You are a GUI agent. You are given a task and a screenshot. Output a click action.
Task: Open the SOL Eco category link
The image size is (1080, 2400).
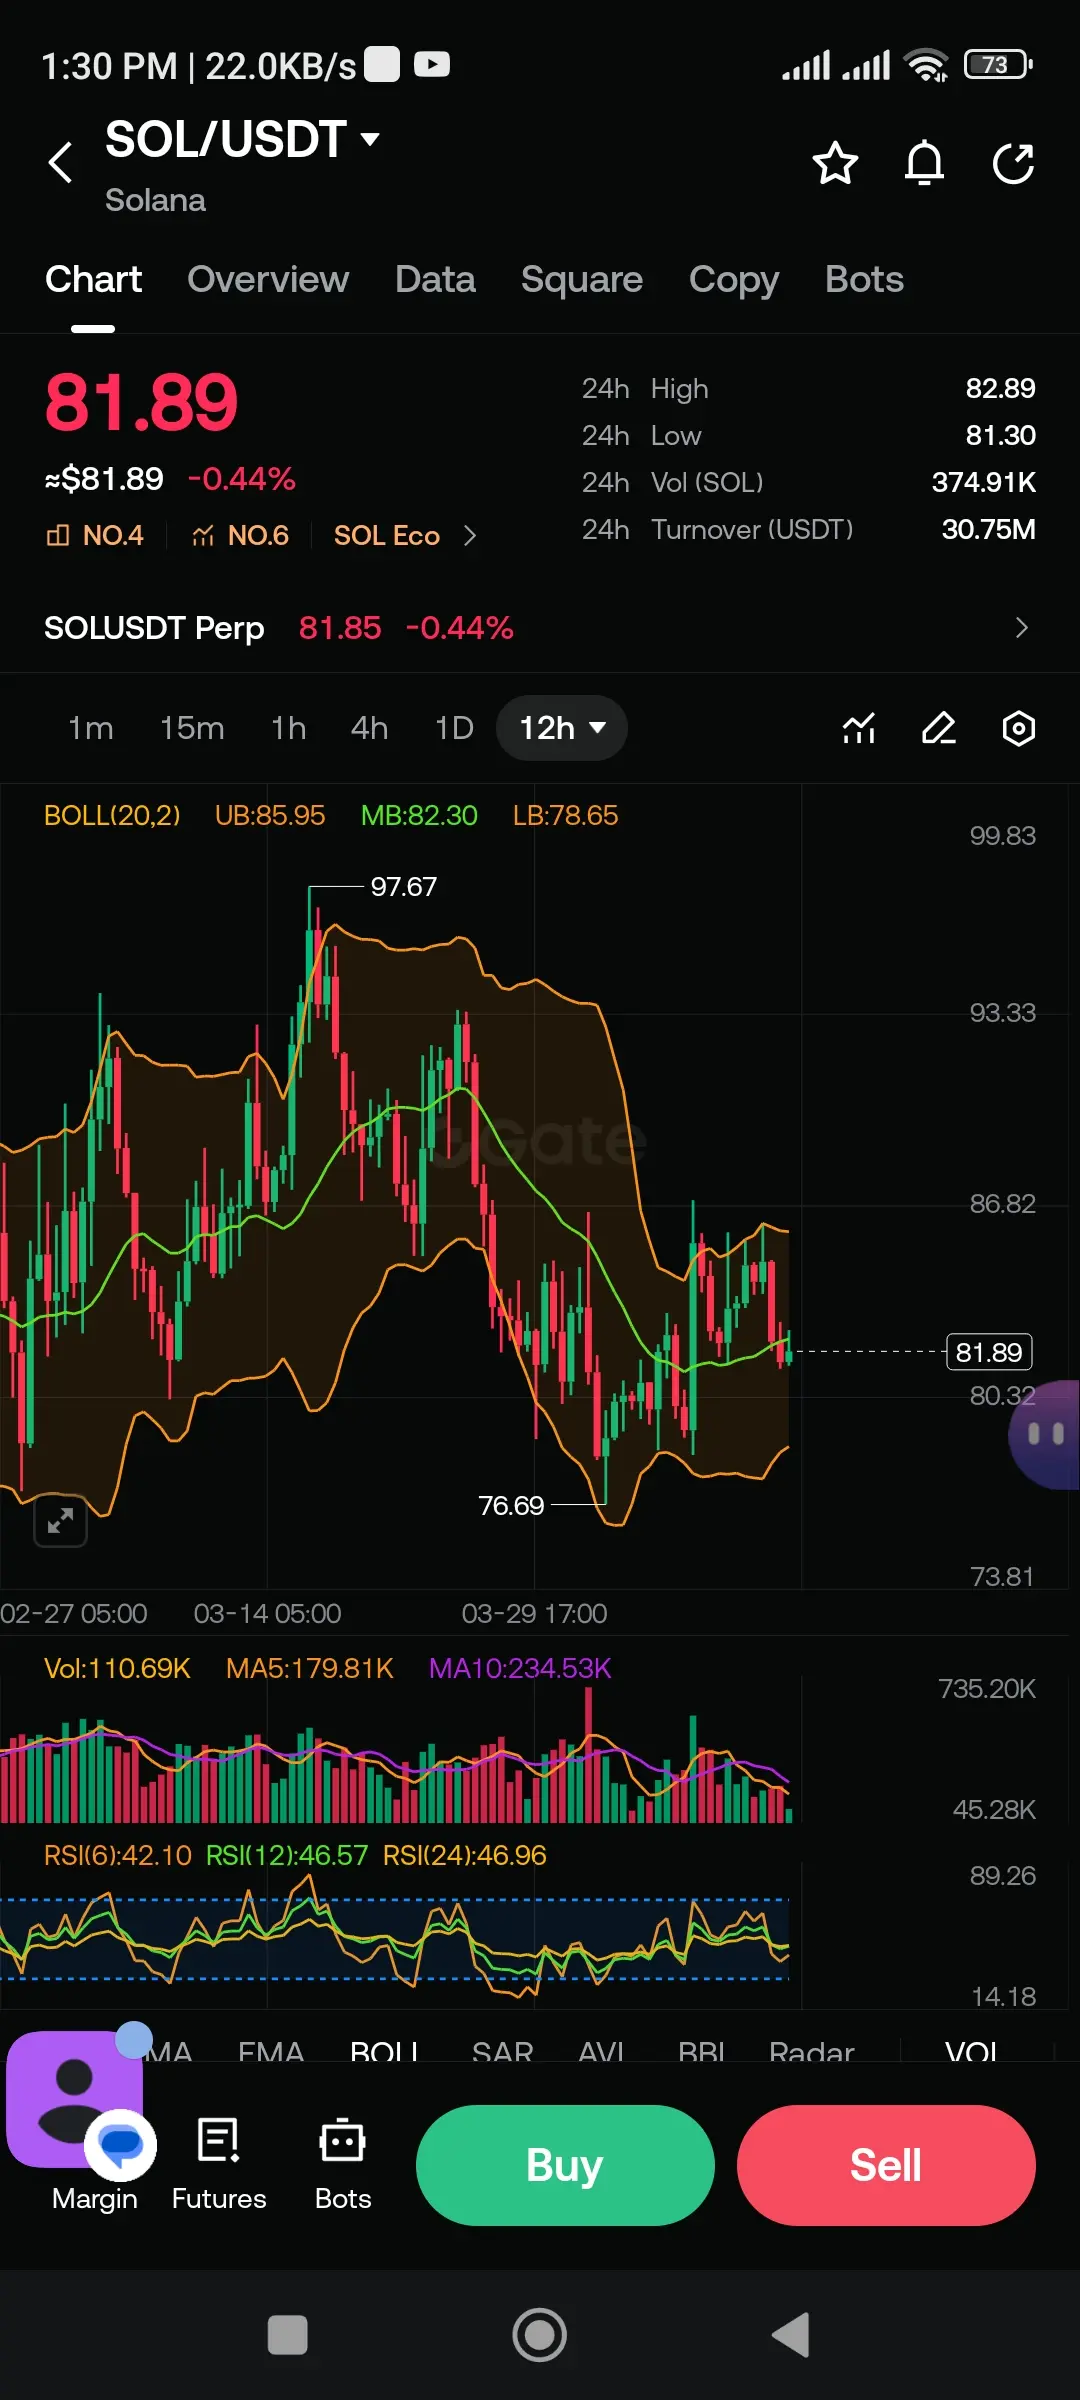[x=387, y=536]
